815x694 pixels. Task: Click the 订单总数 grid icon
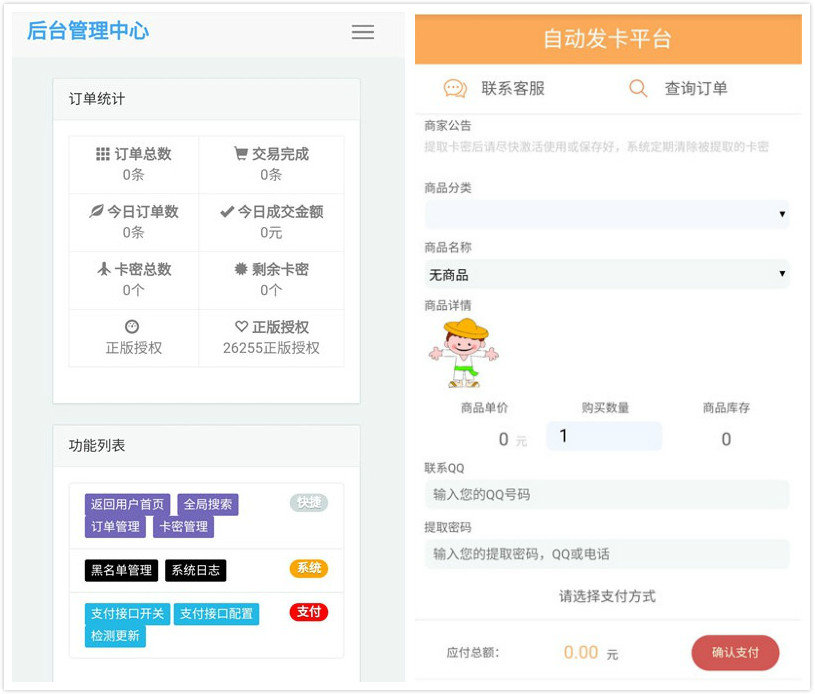click(102, 154)
